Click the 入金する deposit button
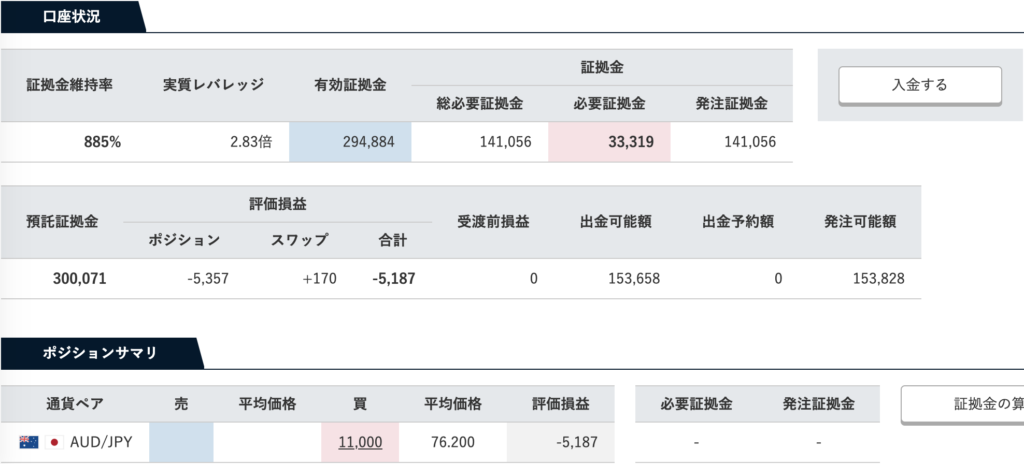Screen dimensions: 1024x464 [920, 85]
